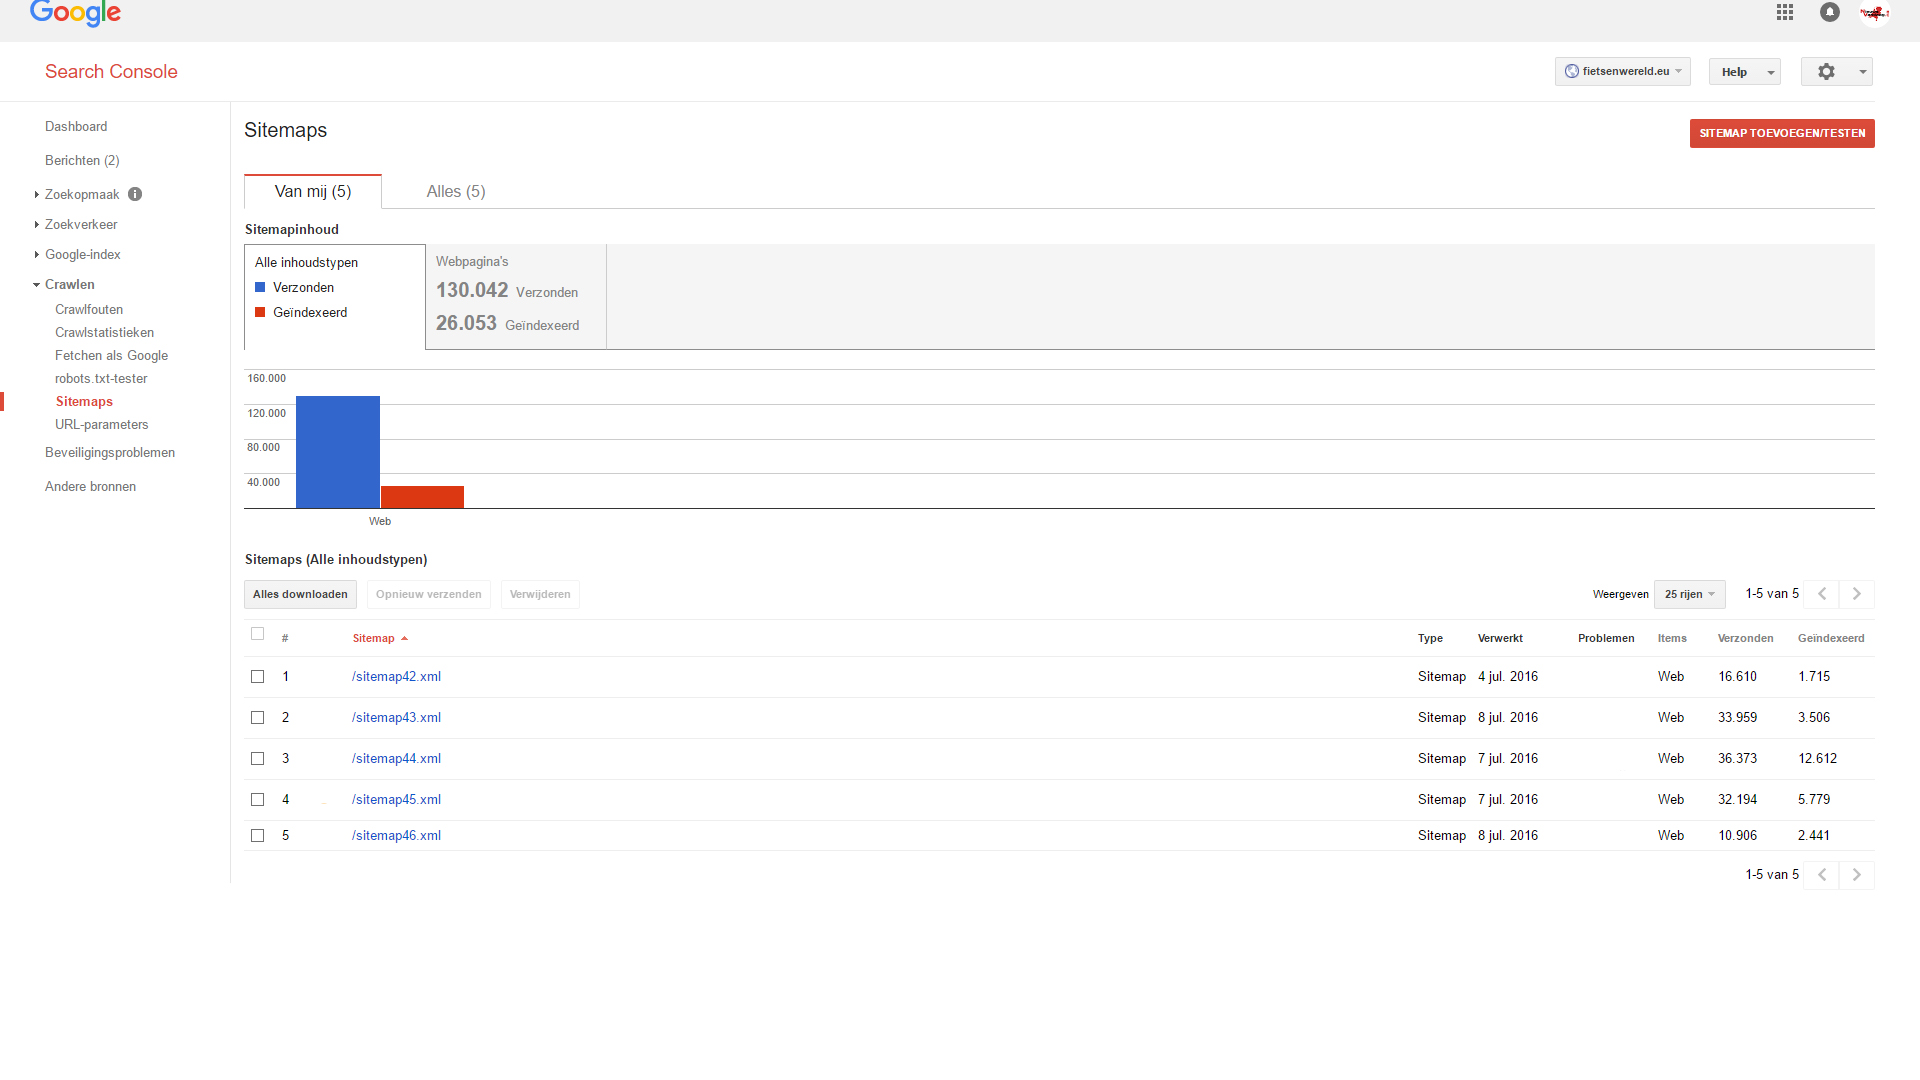Open the /sitemap44.xml link

pos(396,759)
